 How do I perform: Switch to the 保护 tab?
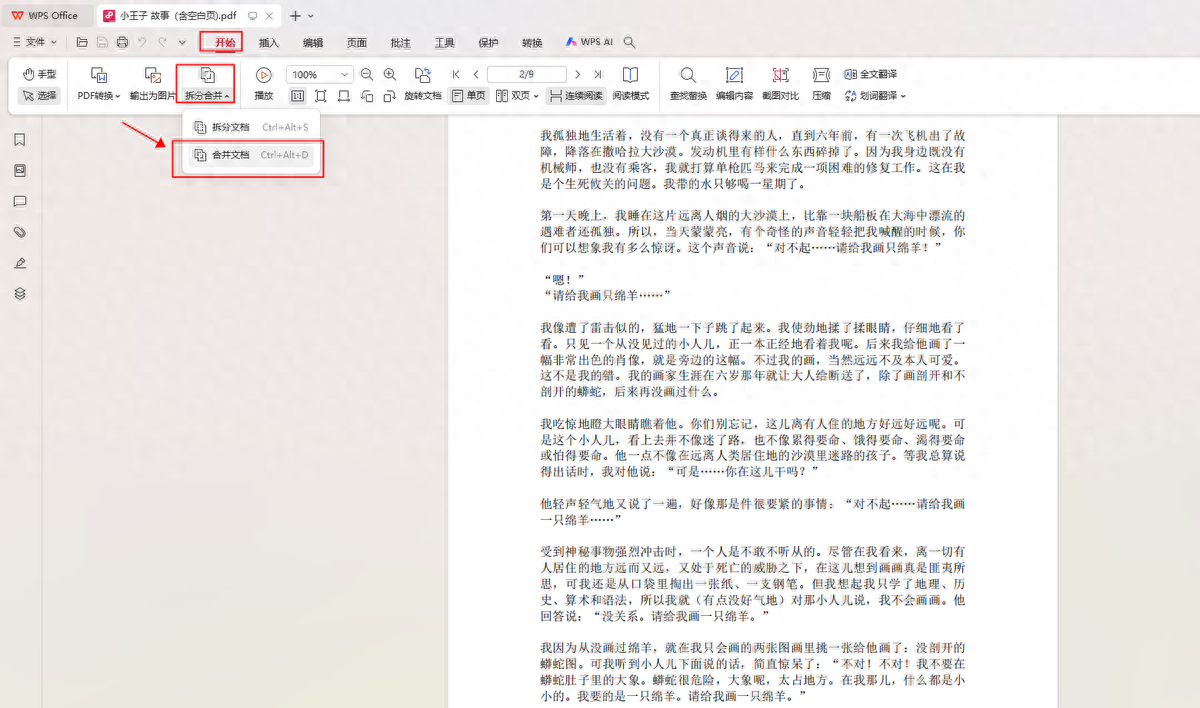coord(489,43)
